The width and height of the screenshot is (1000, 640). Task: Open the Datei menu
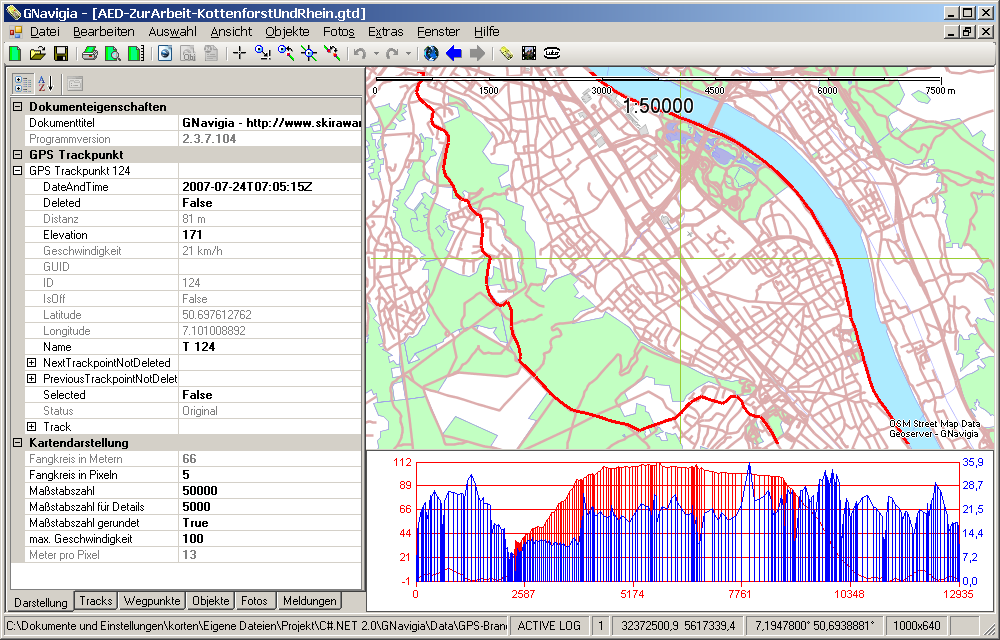(45, 31)
